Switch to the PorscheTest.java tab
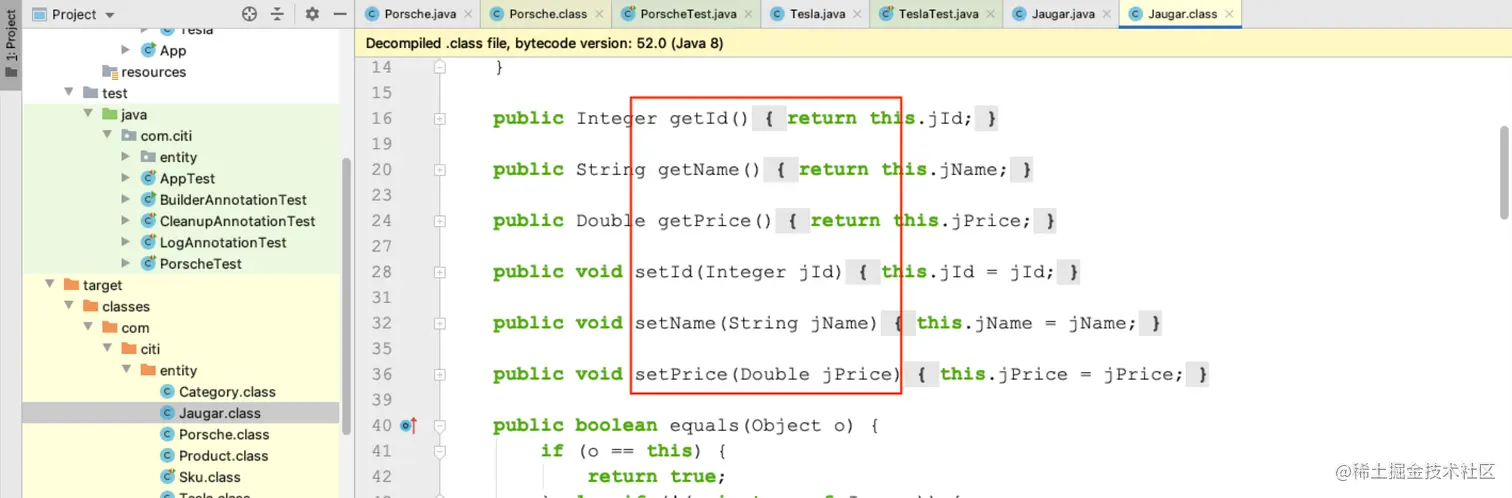Image resolution: width=1512 pixels, height=498 pixels. (688, 14)
